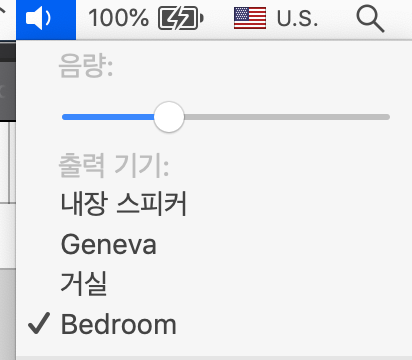412x360 pixels.
Task: Click the volume speaker icon in menu bar
Action: click(x=38, y=18)
